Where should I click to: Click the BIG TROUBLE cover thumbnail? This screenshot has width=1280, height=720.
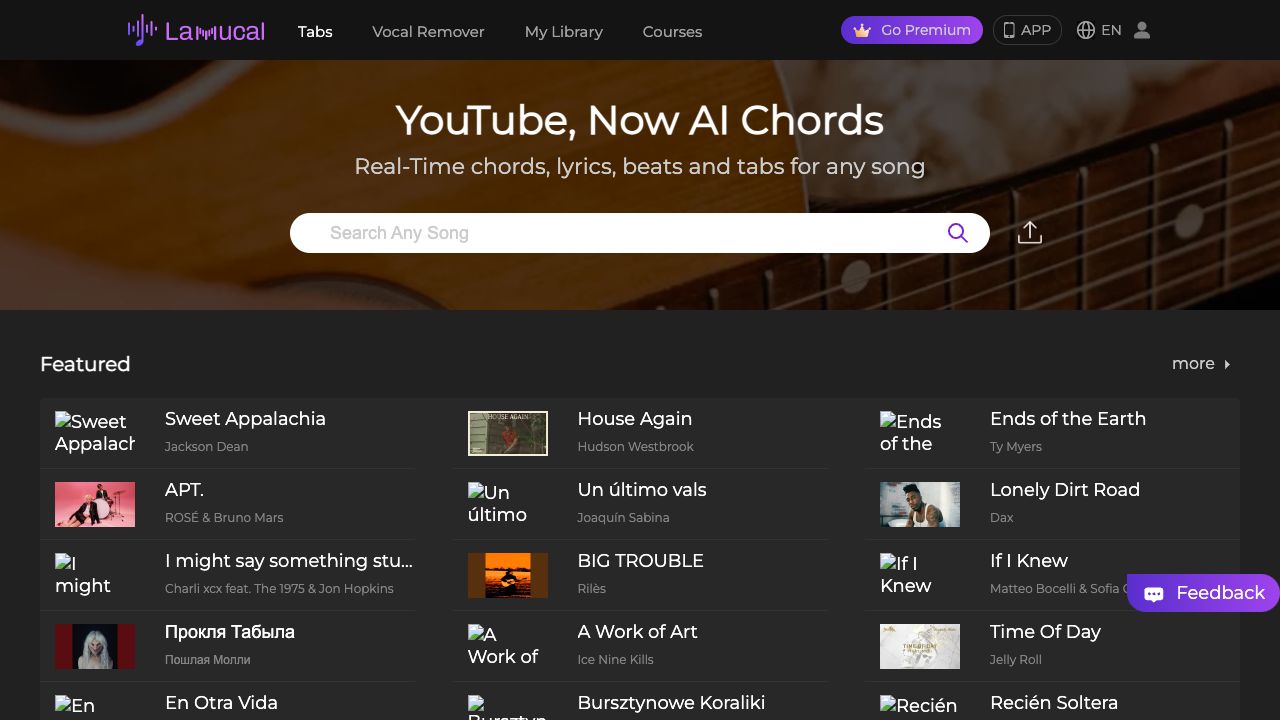click(508, 575)
